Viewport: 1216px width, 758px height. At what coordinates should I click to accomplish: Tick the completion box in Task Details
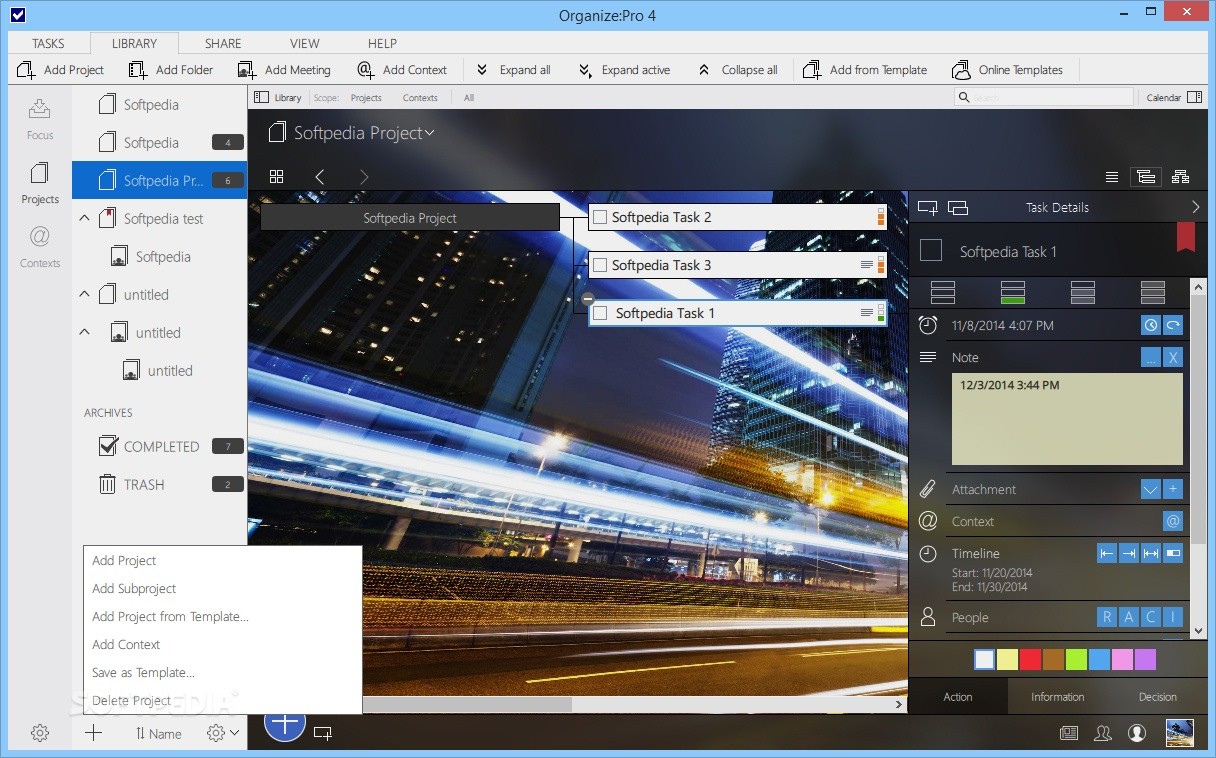click(x=931, y=250)
